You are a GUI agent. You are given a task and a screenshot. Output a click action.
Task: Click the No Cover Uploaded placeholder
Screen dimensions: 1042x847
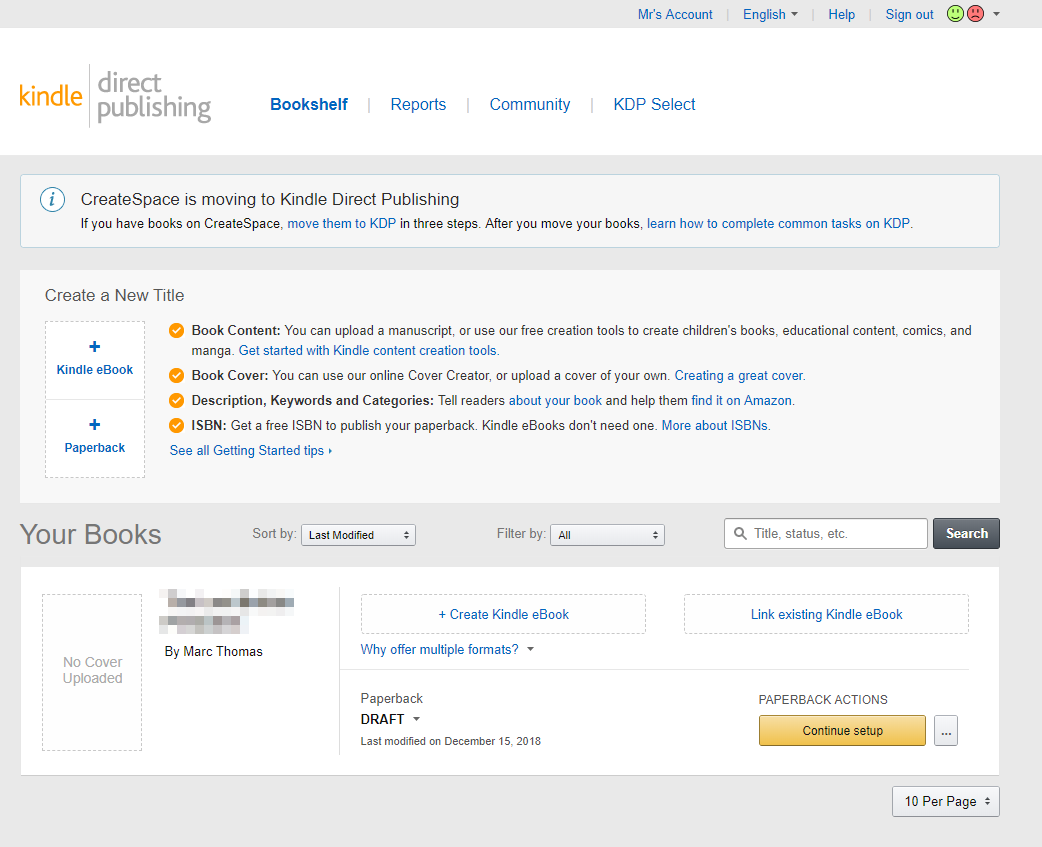point(92,672)
